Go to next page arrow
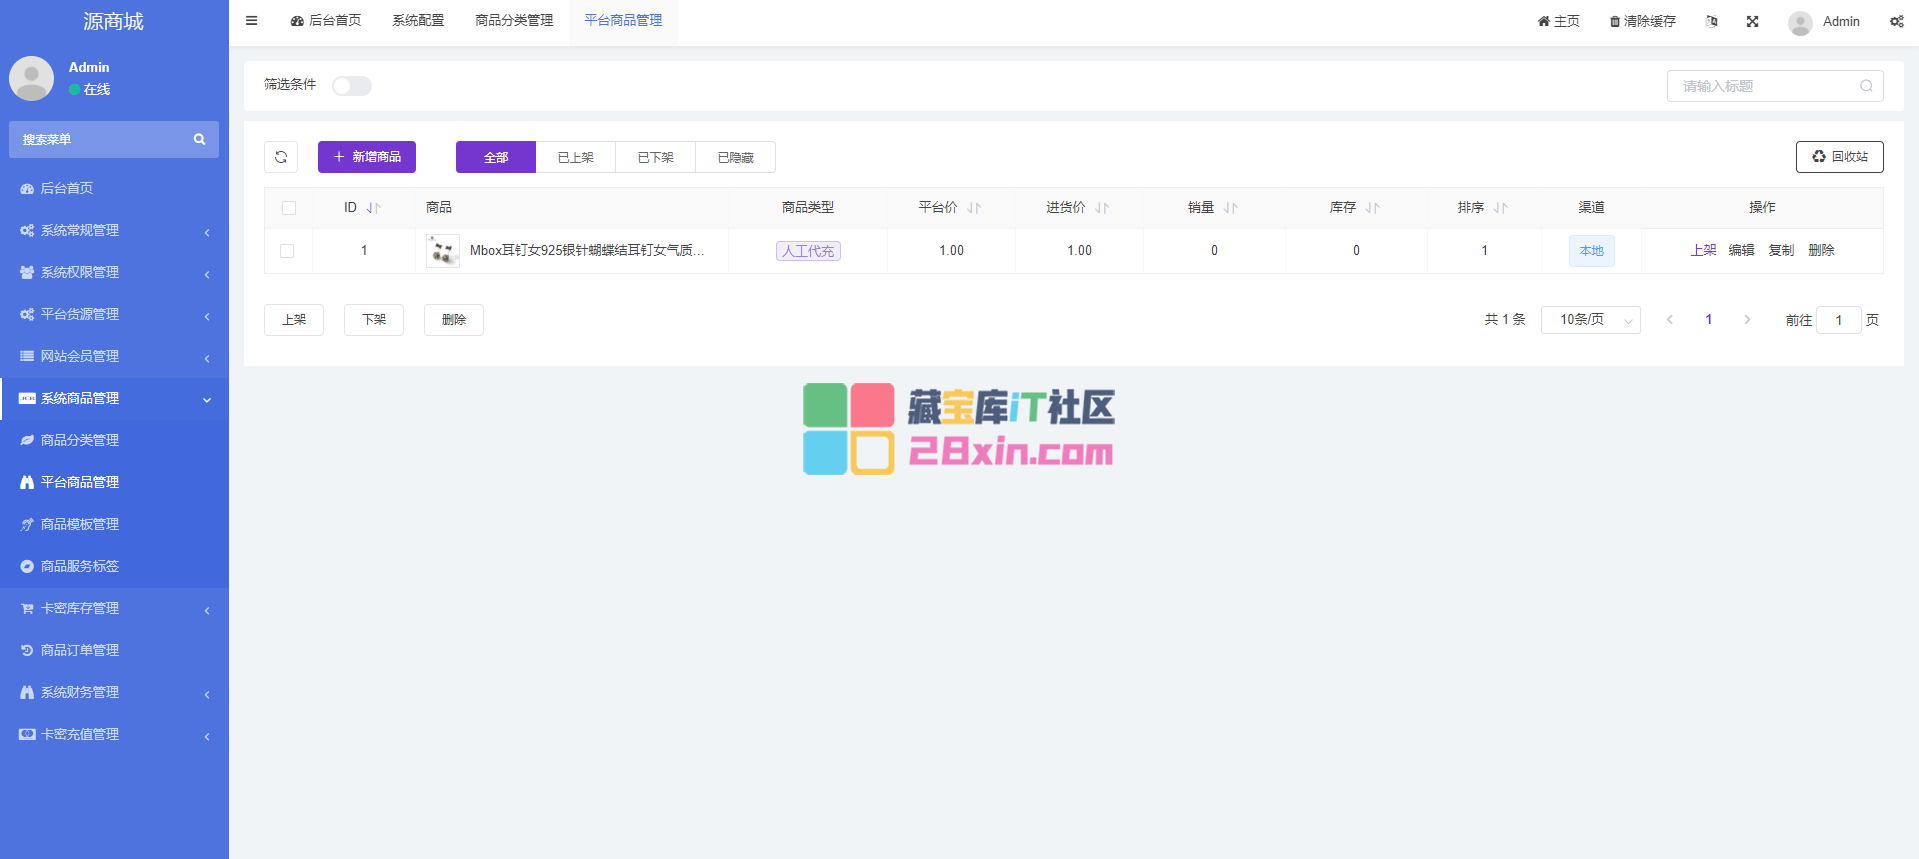The height and width of the screenshot is (859, 1919). tap(1747, 320)
